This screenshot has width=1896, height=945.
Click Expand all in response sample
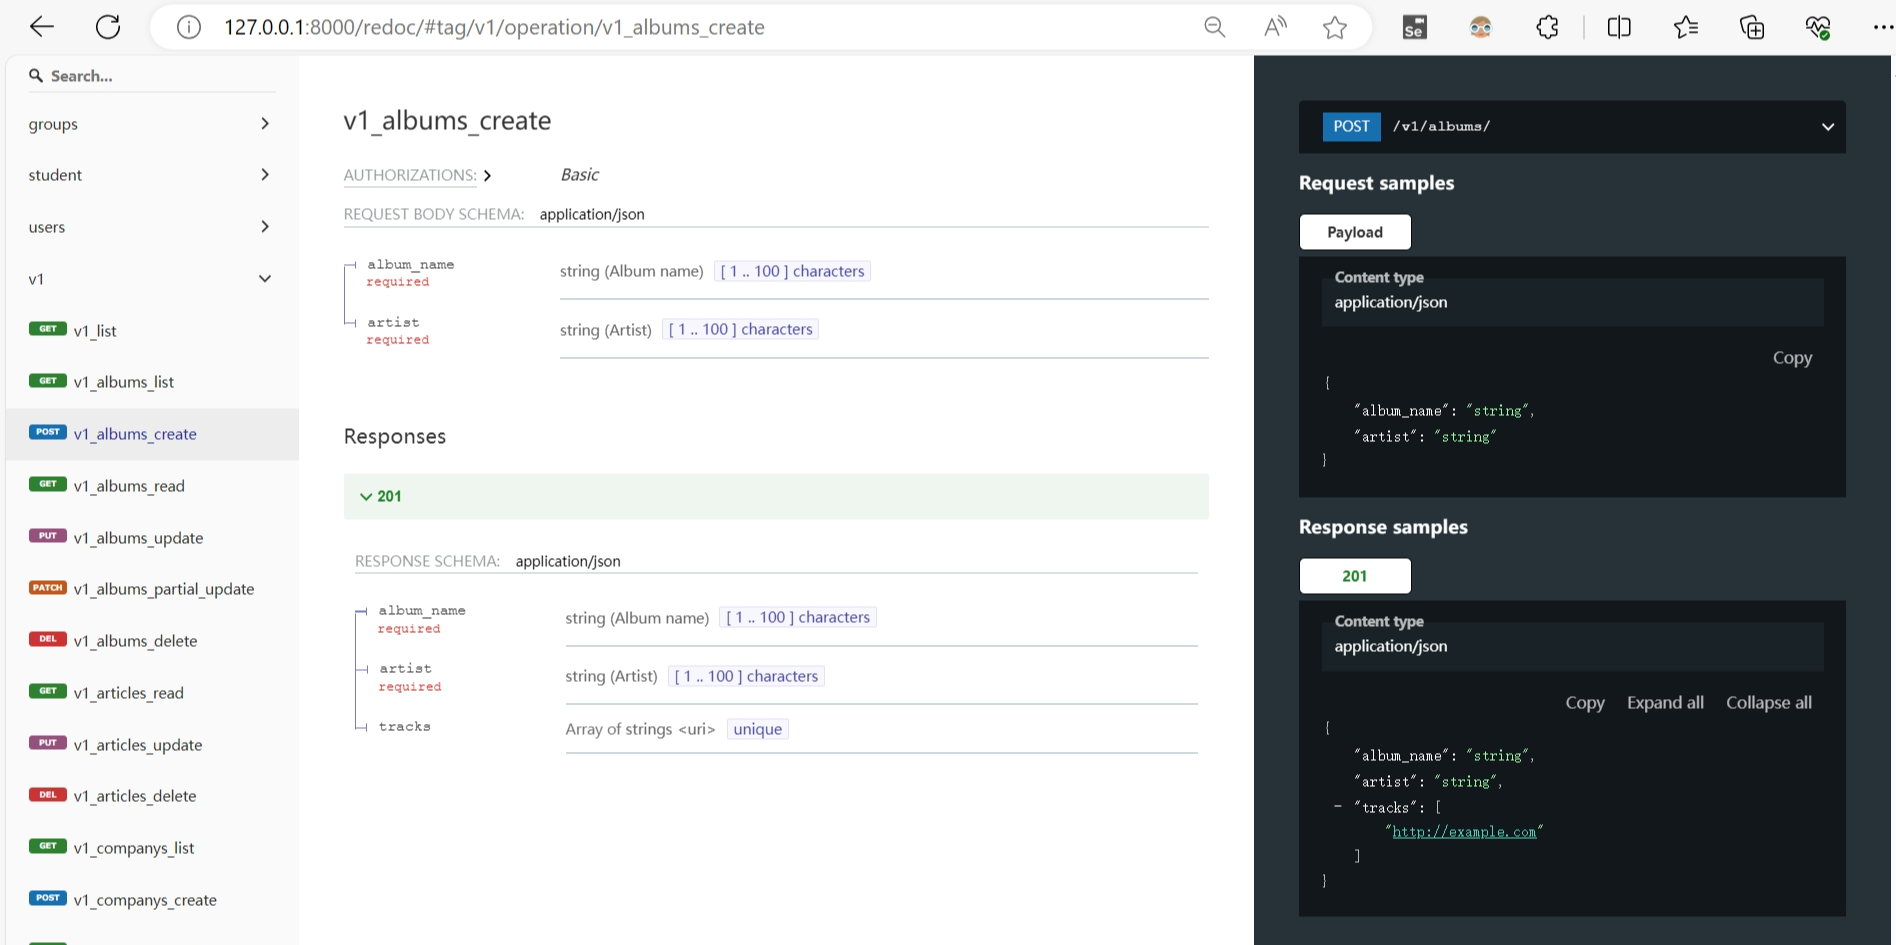pyautogui.click(x=1665, y=703)
